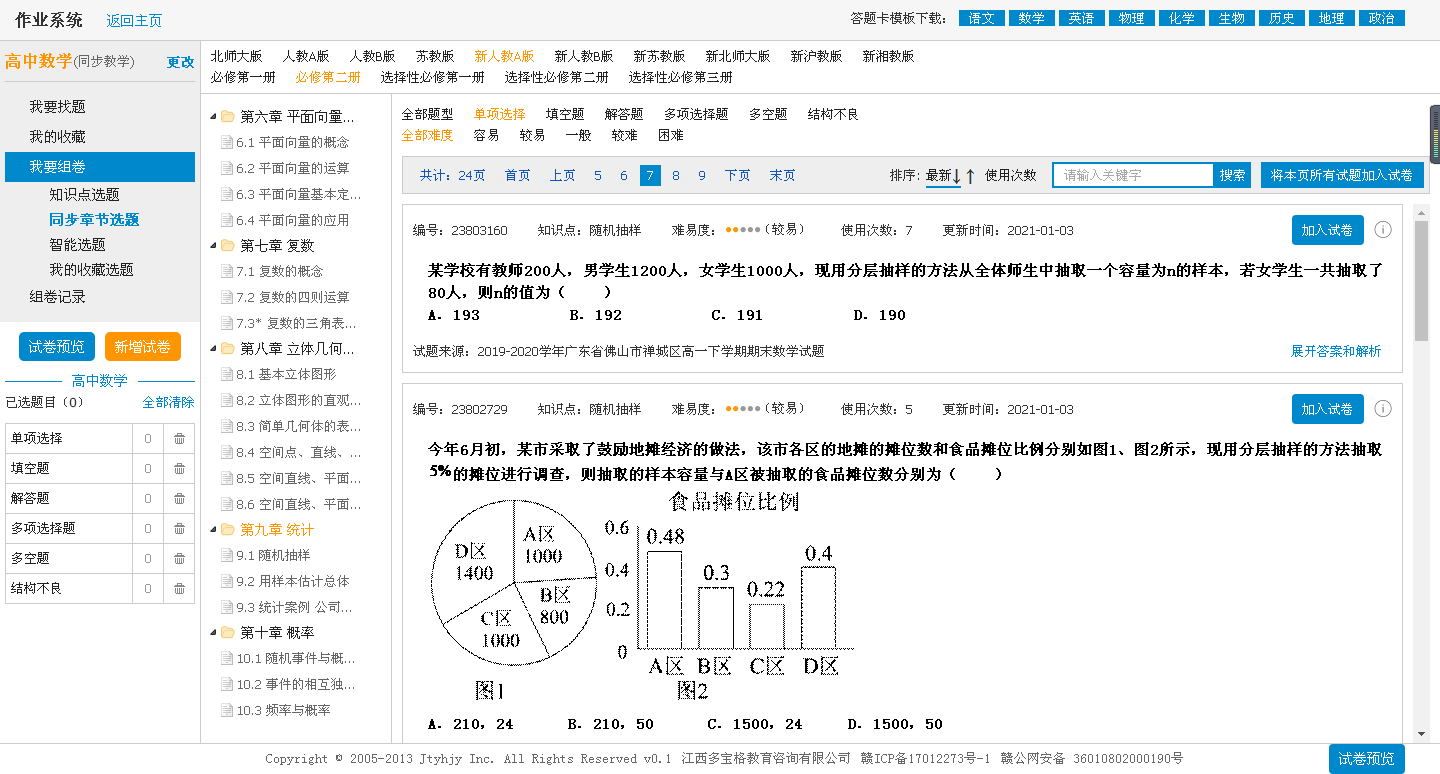Click the keyword search input field
The image size is (1440, 774).
(1133, 175)
